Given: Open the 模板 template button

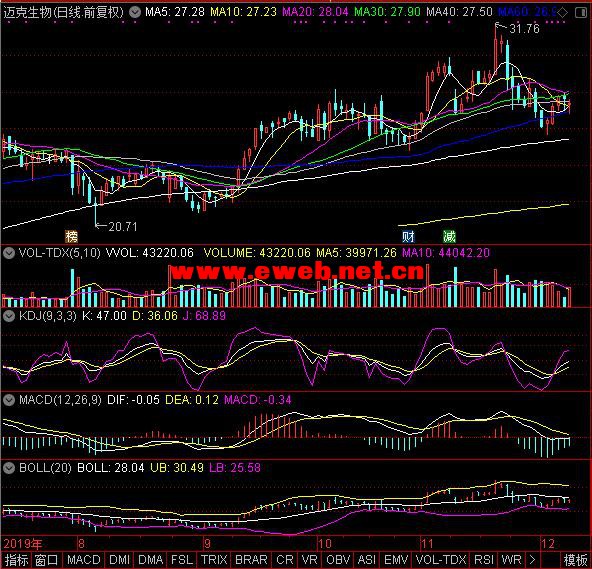Looking at the screenshot, I should [x=575, y=560].
